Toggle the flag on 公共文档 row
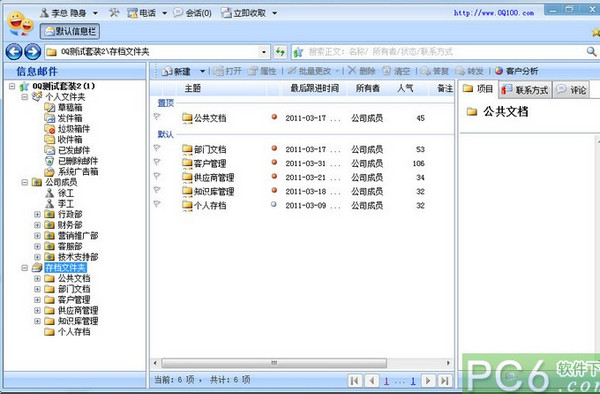The height and width of the screenshot is (394, 600). 157,116
